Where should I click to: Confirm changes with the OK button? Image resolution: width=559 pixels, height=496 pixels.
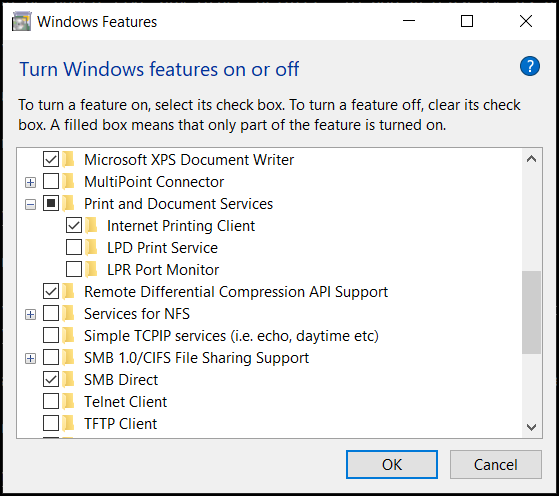point(392,464)
